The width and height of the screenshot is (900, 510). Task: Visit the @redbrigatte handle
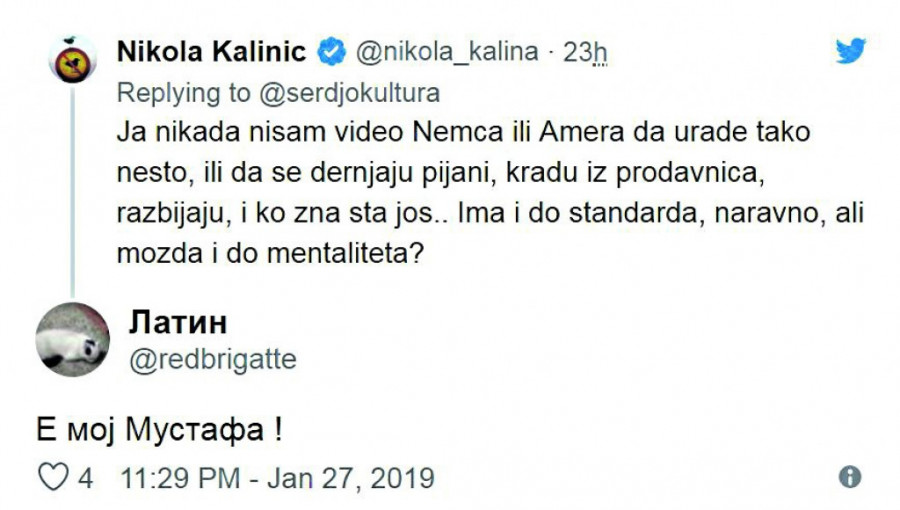pyautogui.click(x=213, y=359)
